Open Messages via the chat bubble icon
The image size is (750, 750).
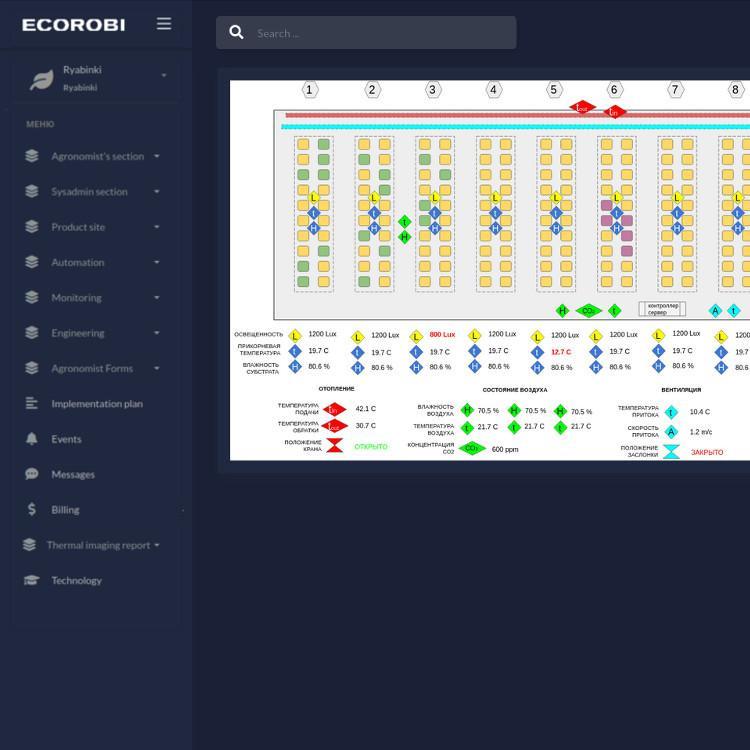pyautogui.click(x=32, y=474)
